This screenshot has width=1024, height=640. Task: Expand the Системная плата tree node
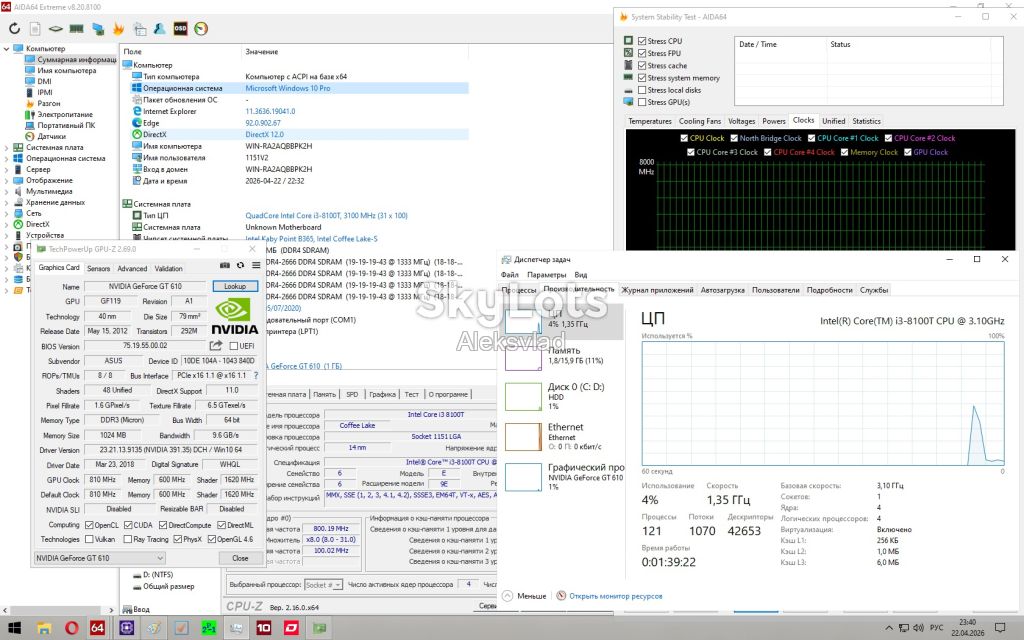tap(7, 148)
